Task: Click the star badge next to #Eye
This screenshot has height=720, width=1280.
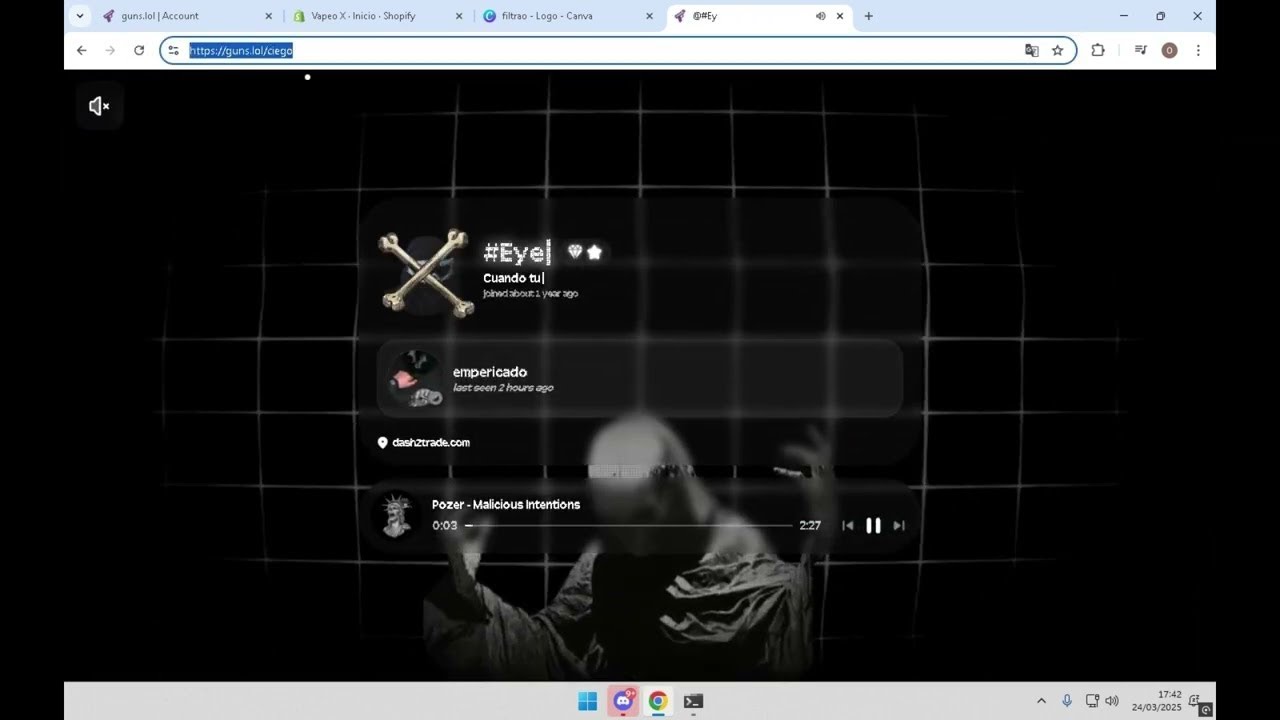Action: [595, 252]
